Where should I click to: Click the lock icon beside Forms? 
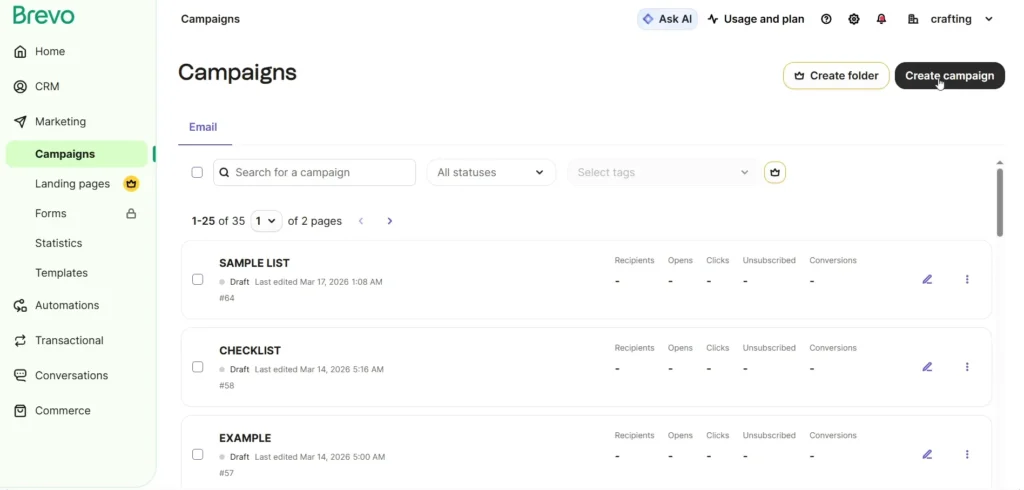131,214
